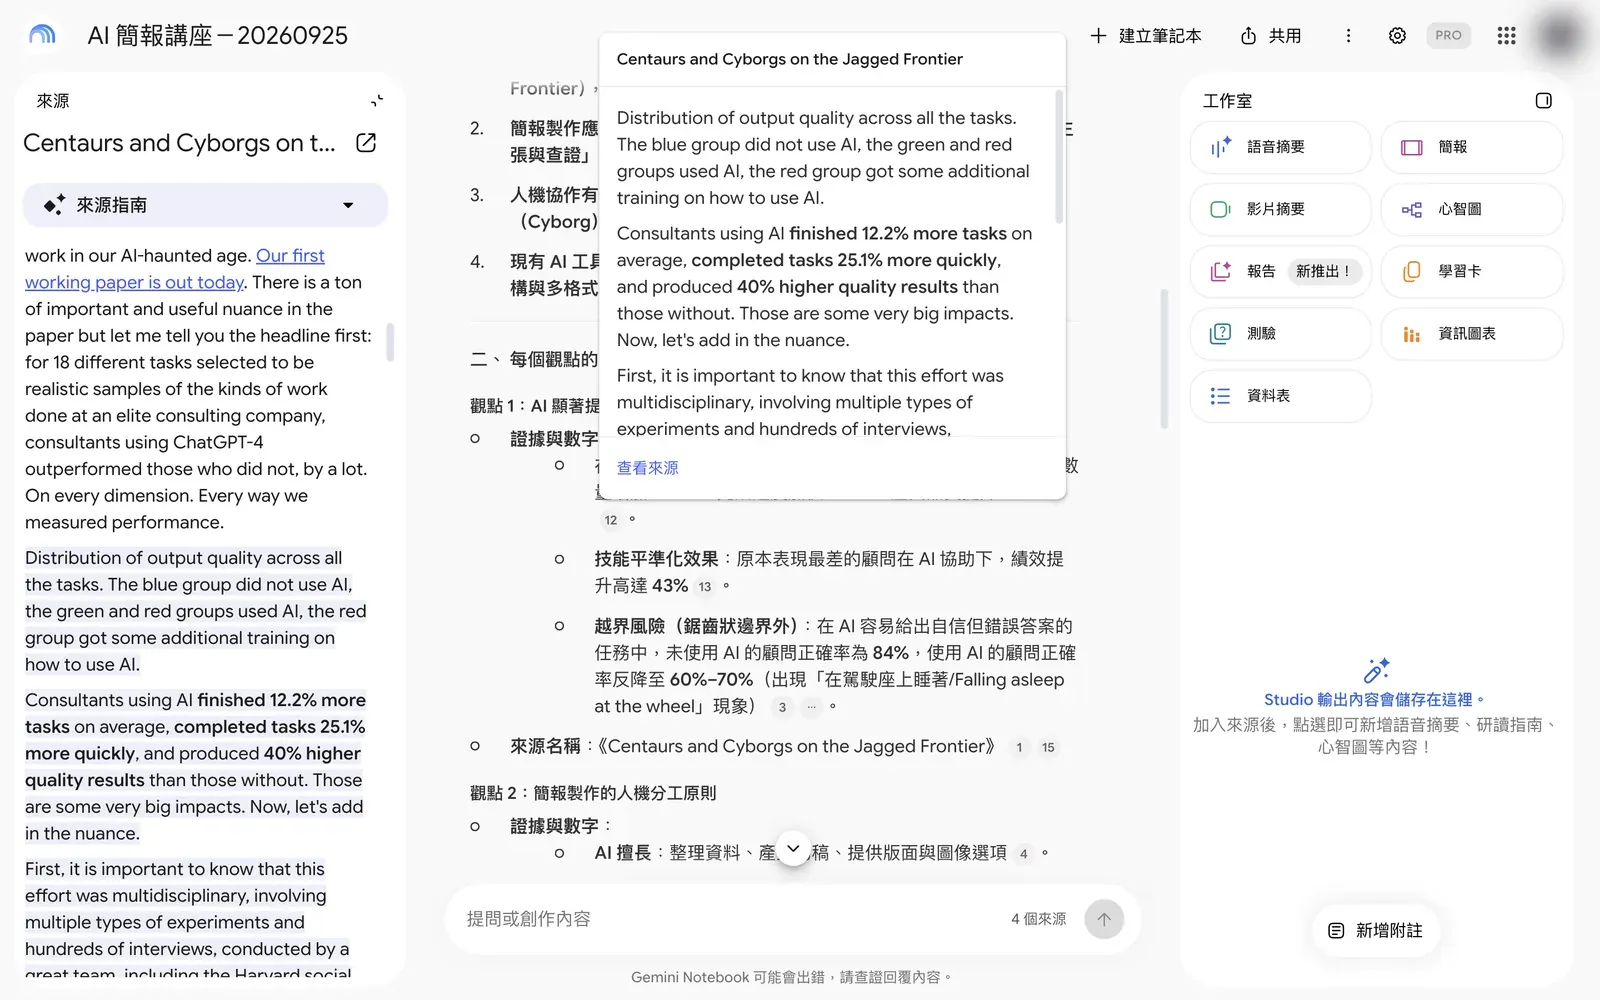Click the send arrow button
Image resolution: width=1600 pixels, height=1000 pixels.
(x=1104, y=919)
